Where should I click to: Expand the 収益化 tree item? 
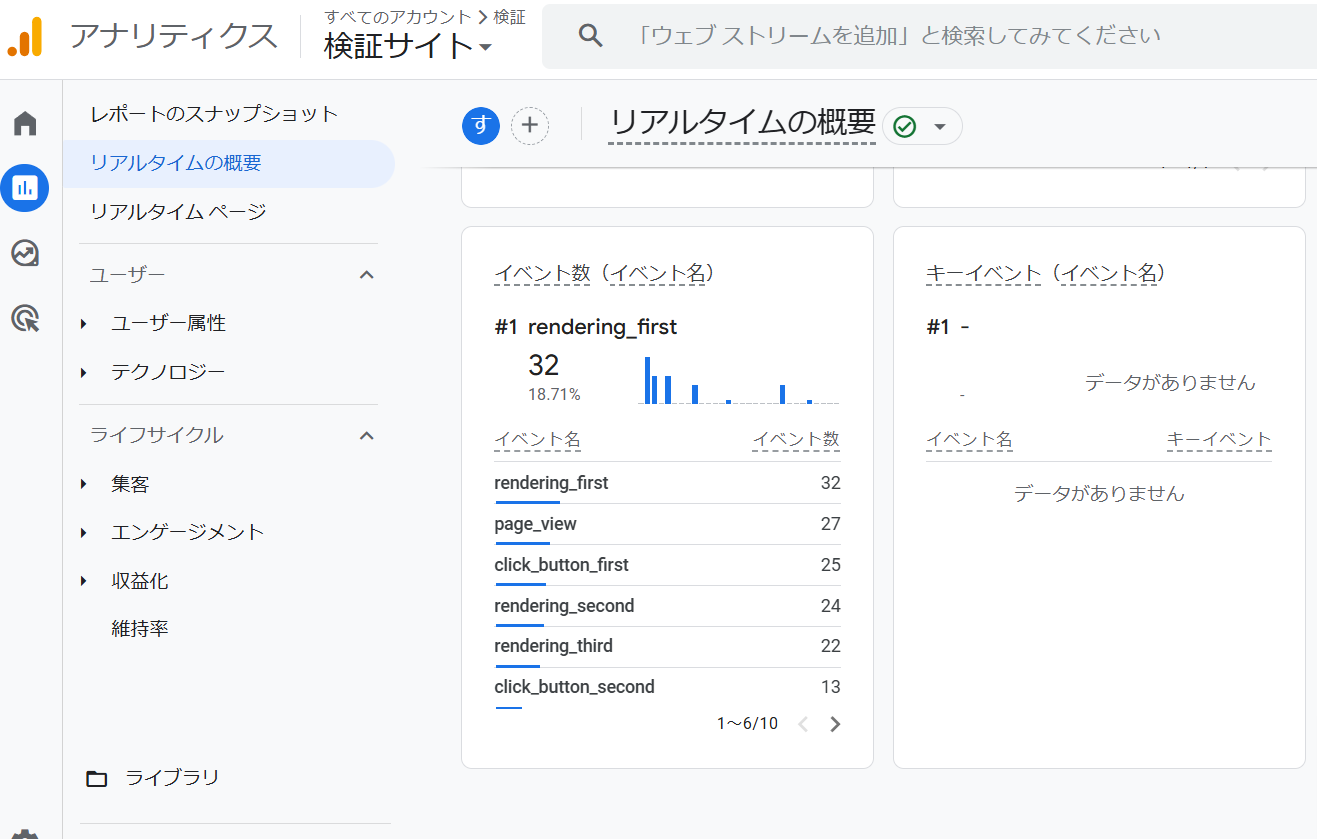pyautogui.click(x=84, y=582)
